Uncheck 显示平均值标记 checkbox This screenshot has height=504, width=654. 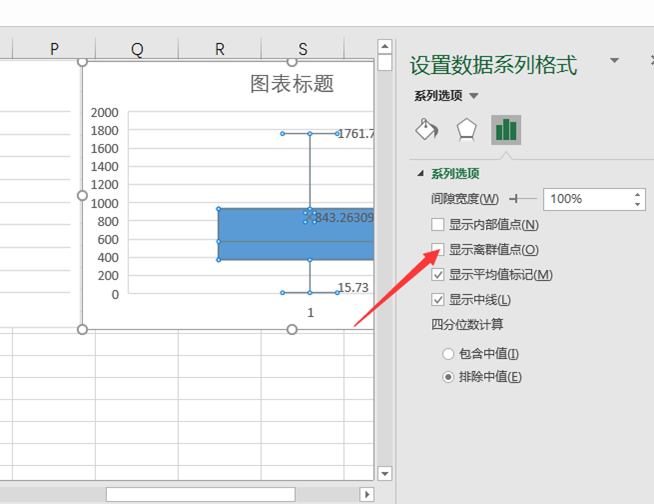pyautogui.click(x=438, y=275)
